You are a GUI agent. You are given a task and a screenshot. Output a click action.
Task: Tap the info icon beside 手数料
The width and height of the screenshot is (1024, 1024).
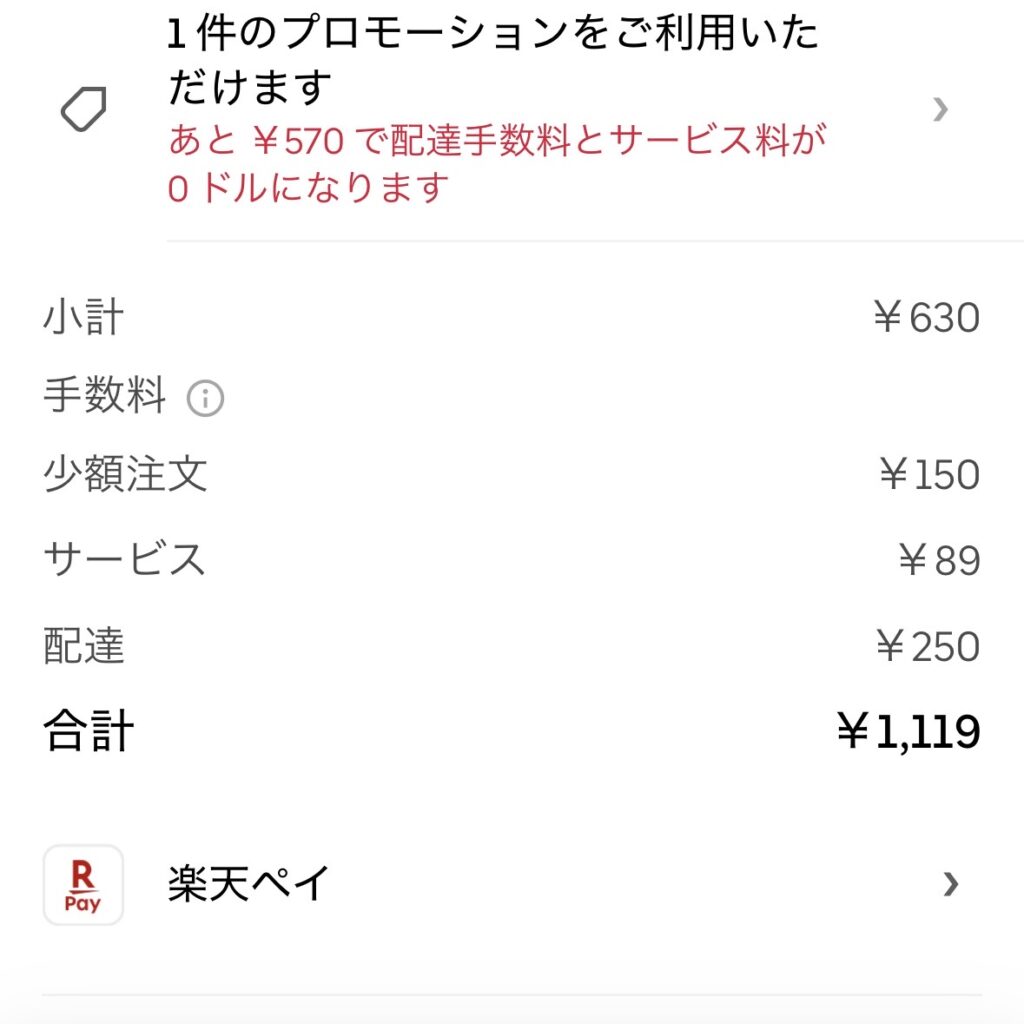pyautogui.click(x=205, y=399)
